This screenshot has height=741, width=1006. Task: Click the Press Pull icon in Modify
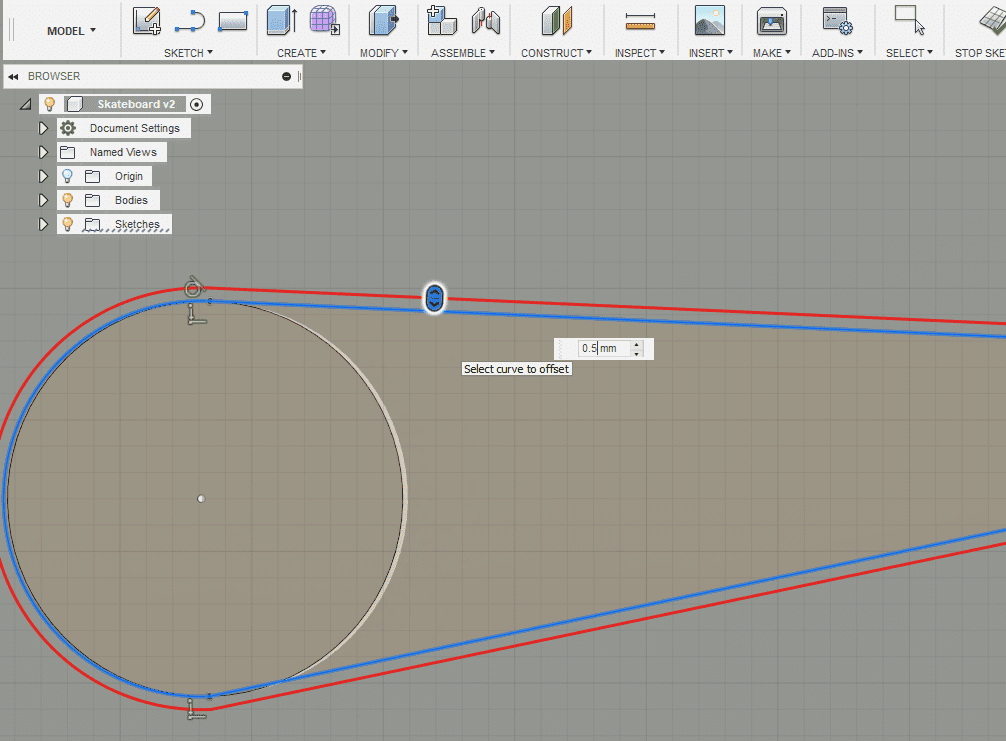384,21
